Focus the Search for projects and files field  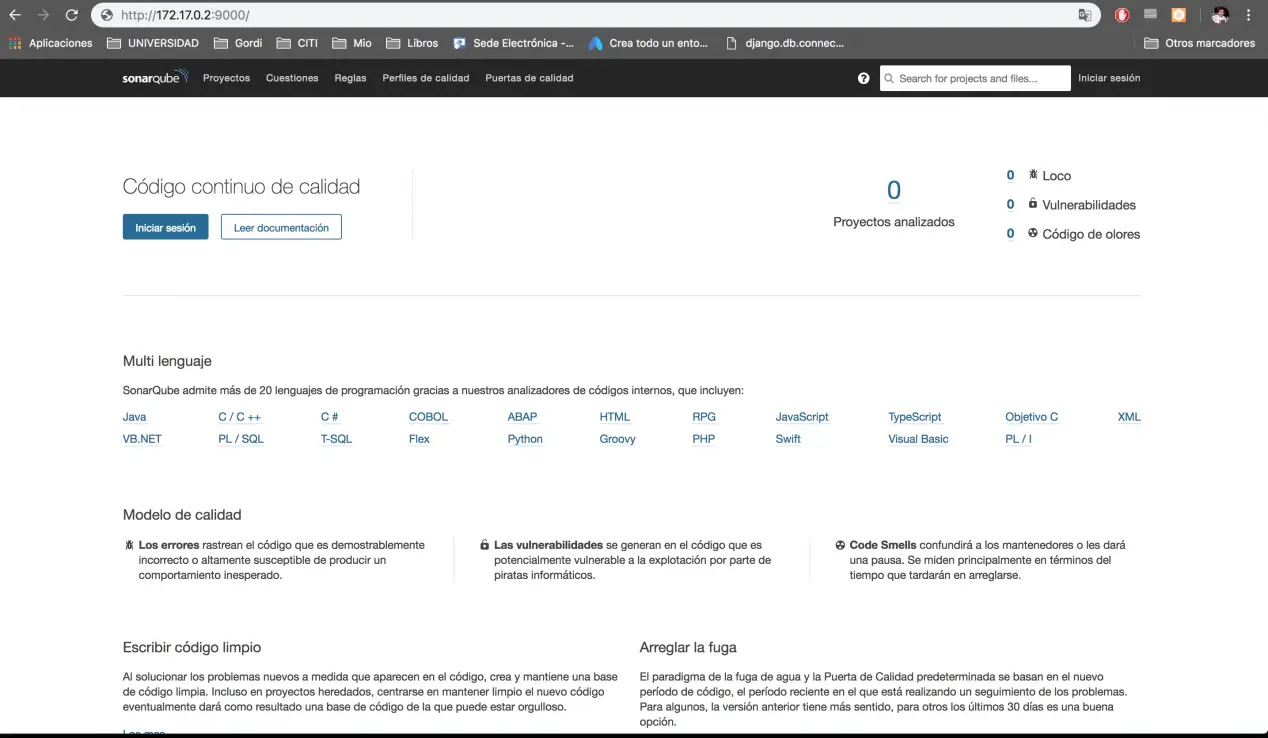975,78
